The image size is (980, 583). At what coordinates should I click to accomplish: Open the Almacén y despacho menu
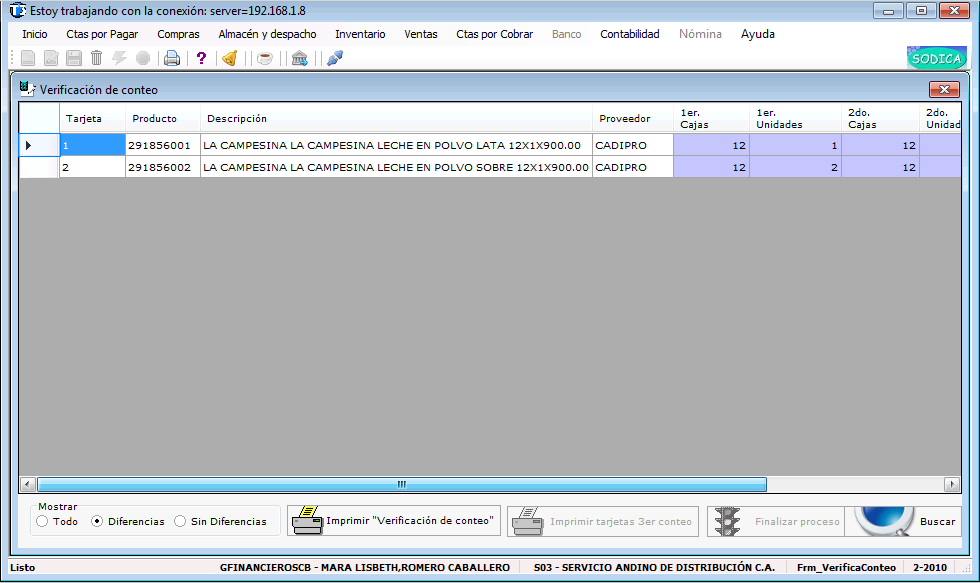pyautogui.click(x=267, y=34)
